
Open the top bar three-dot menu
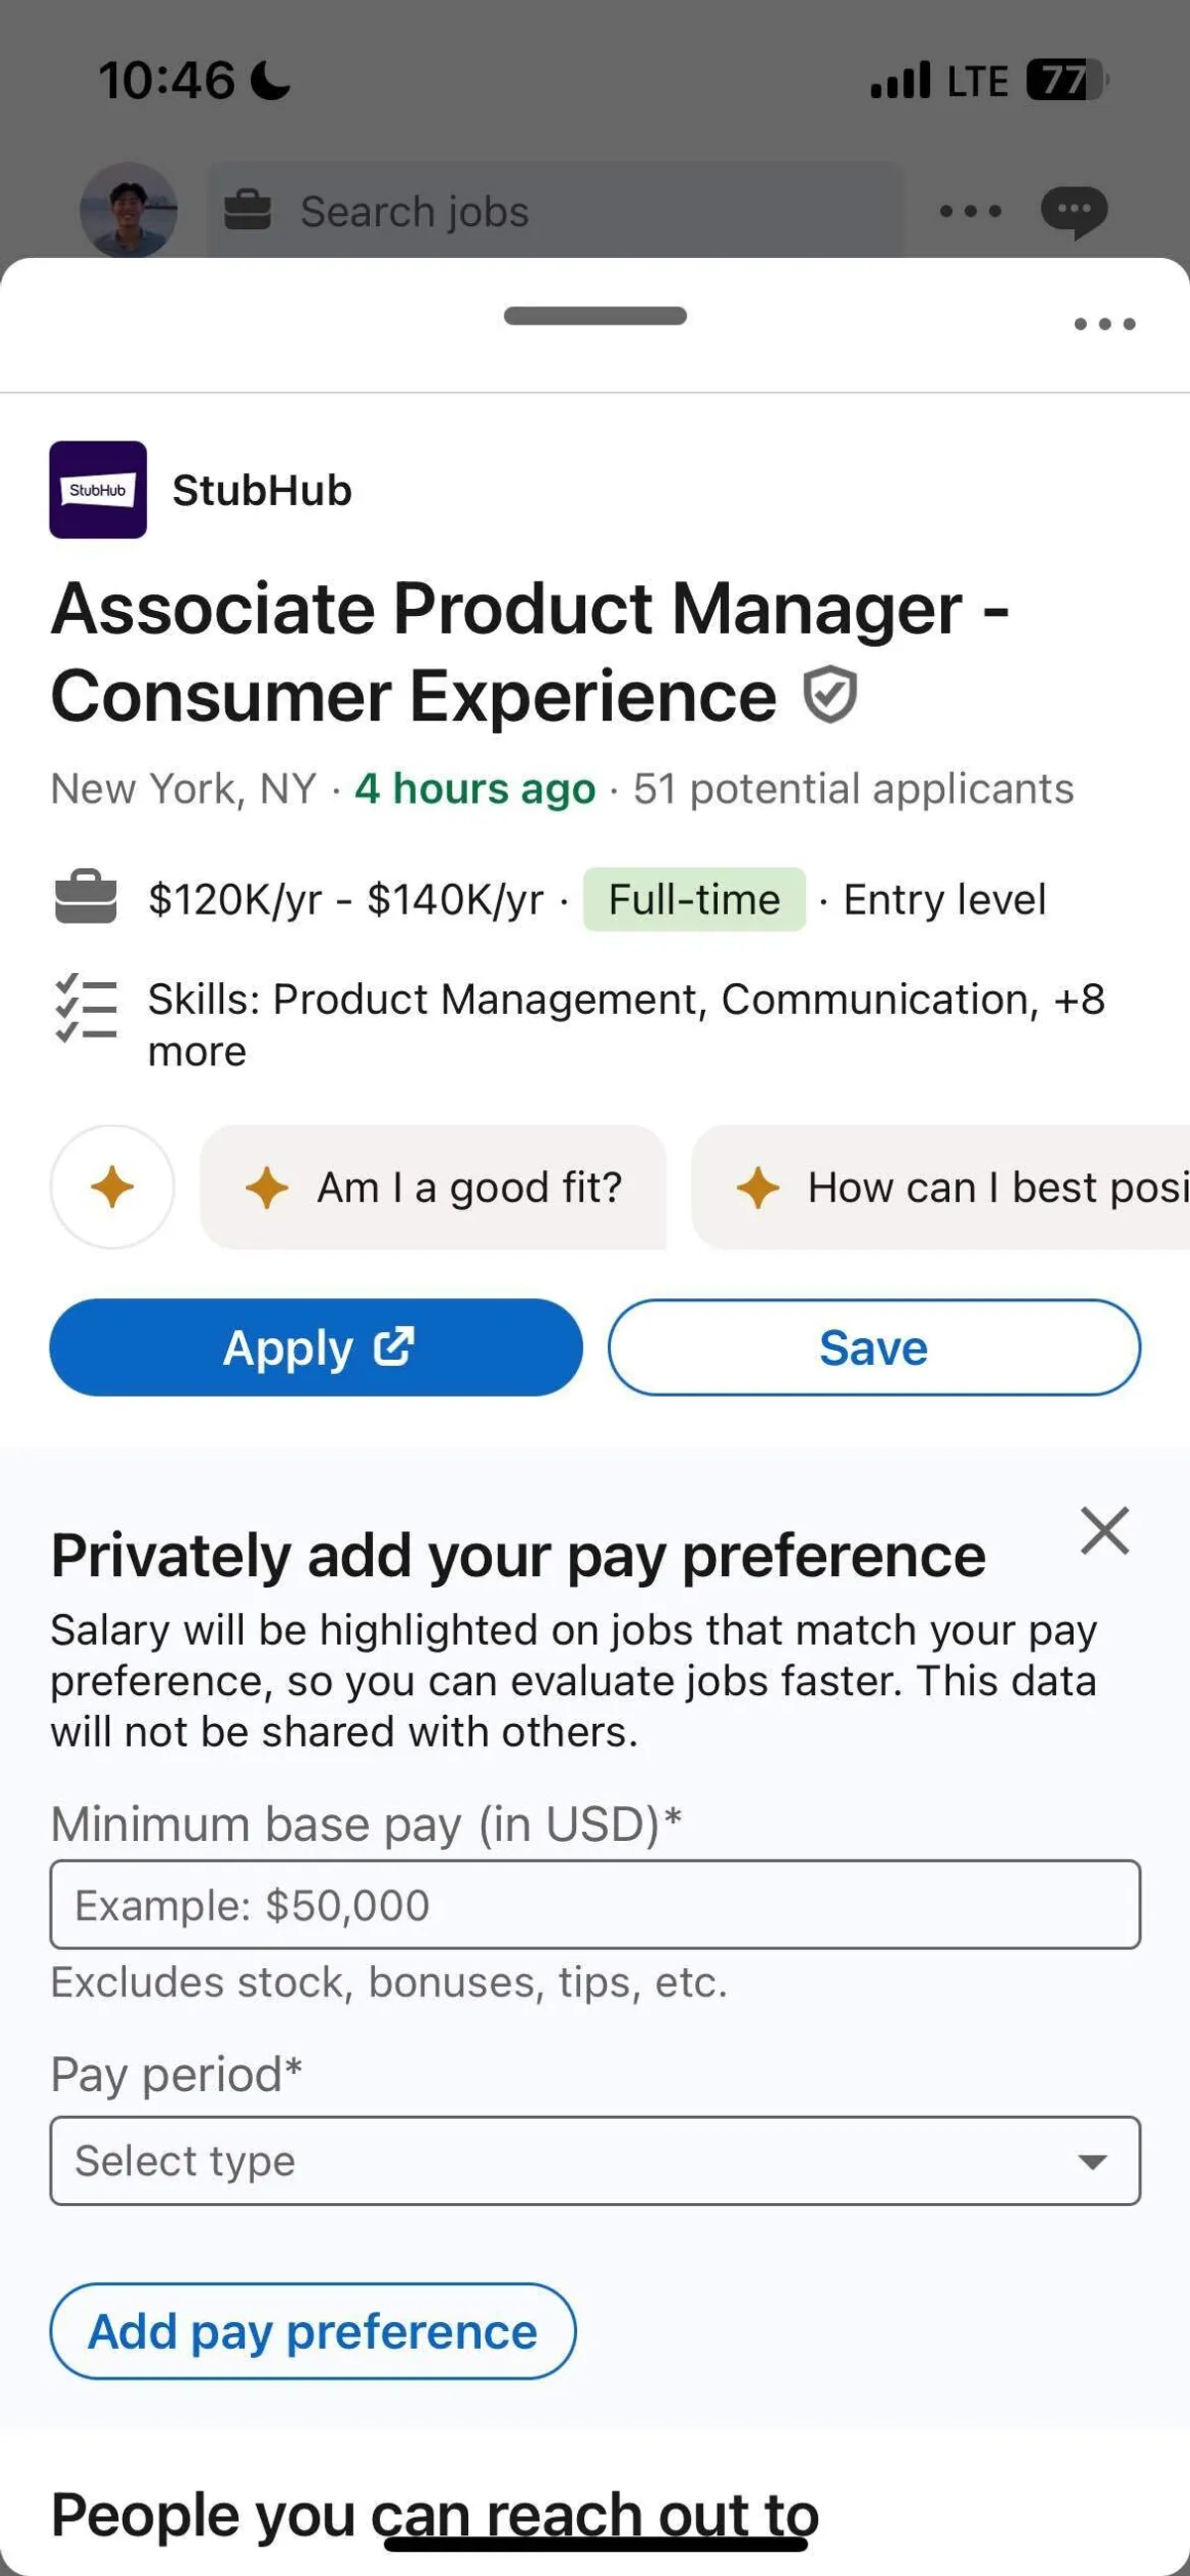coord(970,211)
